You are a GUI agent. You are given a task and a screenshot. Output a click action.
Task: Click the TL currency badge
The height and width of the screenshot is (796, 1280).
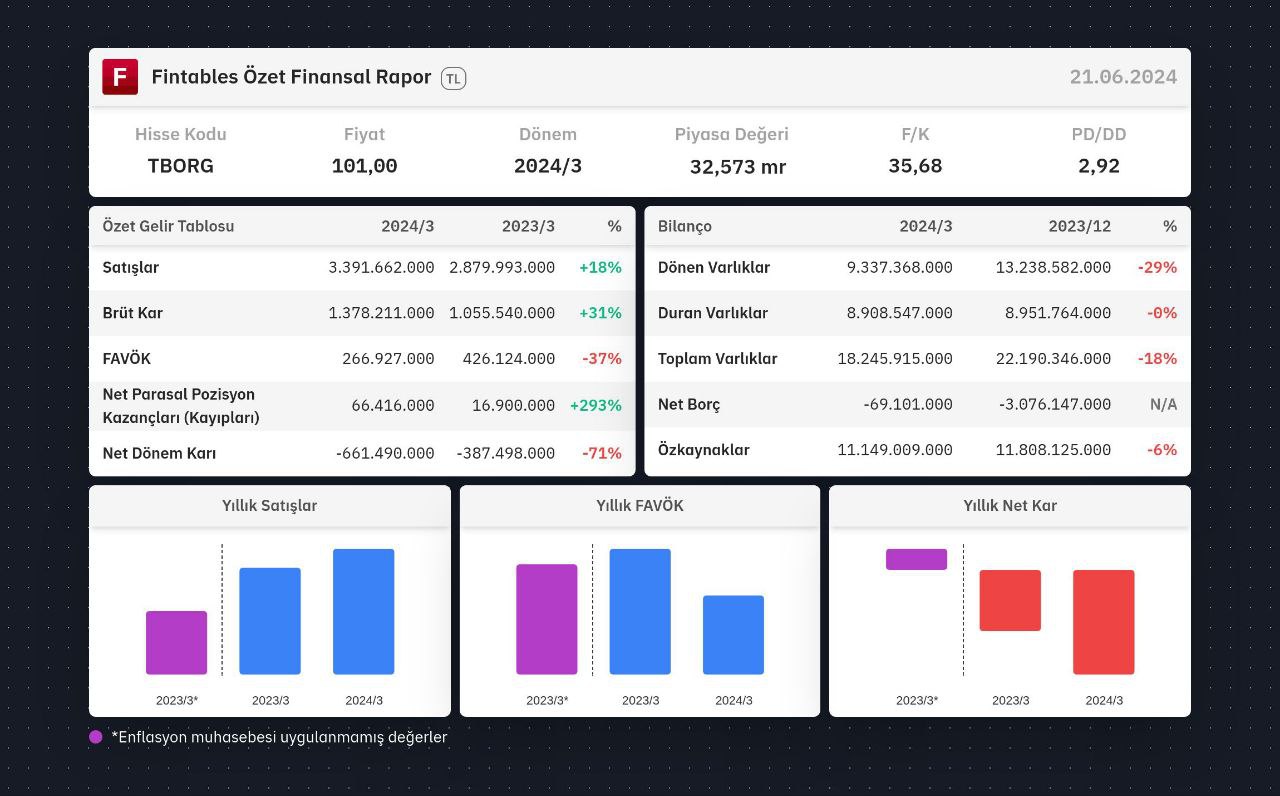453,78
